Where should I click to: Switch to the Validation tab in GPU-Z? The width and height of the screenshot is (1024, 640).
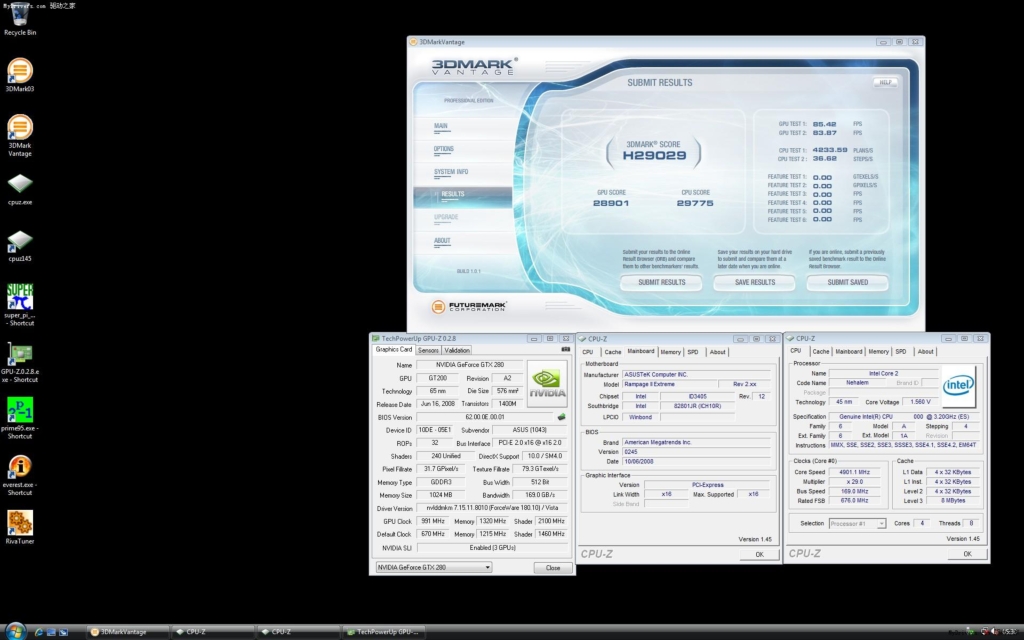(x=456, y=351)
